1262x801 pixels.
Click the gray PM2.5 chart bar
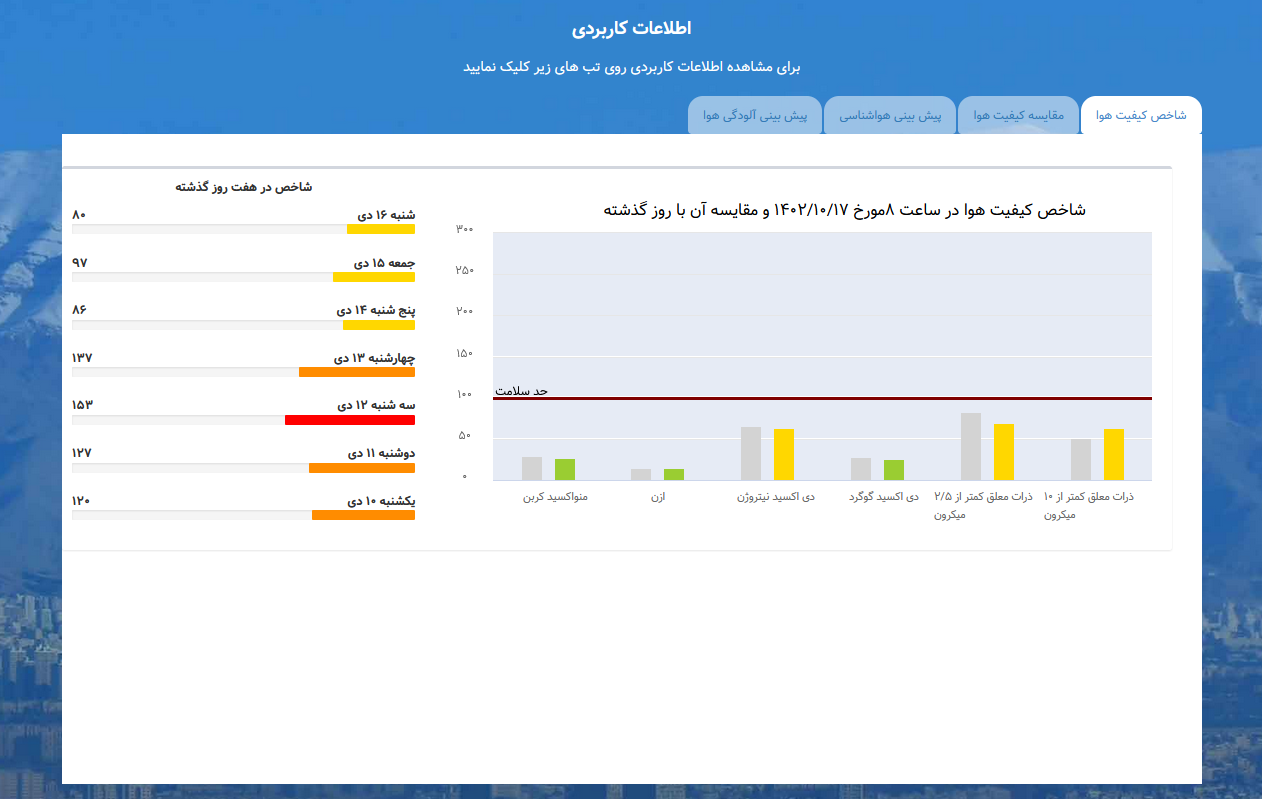(971, 446)
